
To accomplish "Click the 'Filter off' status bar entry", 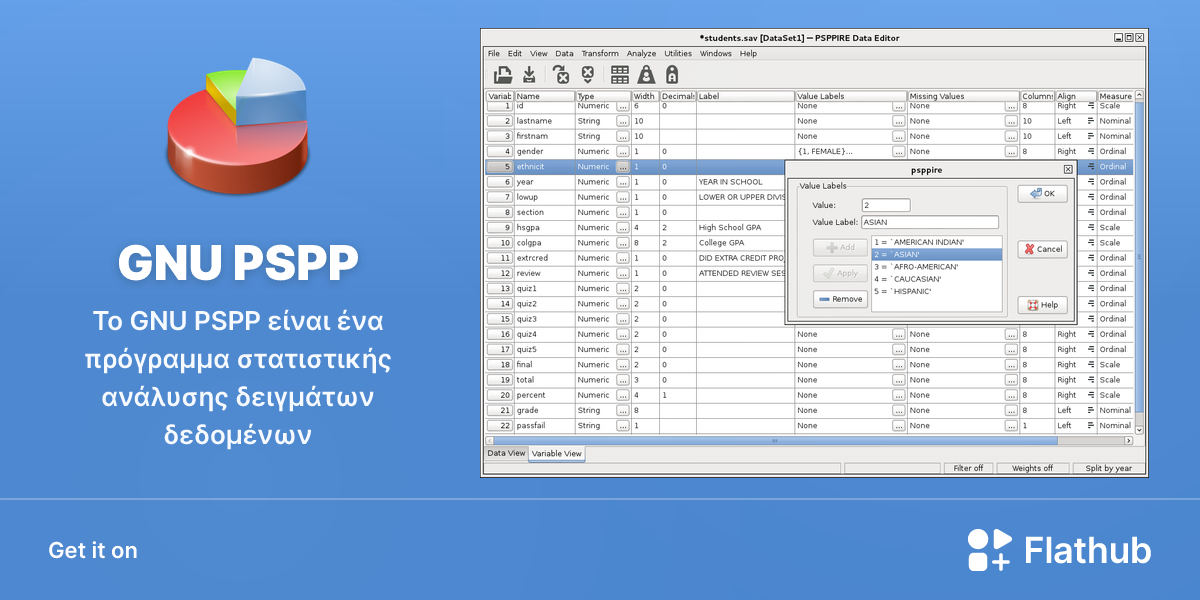I will click(968, 468).
